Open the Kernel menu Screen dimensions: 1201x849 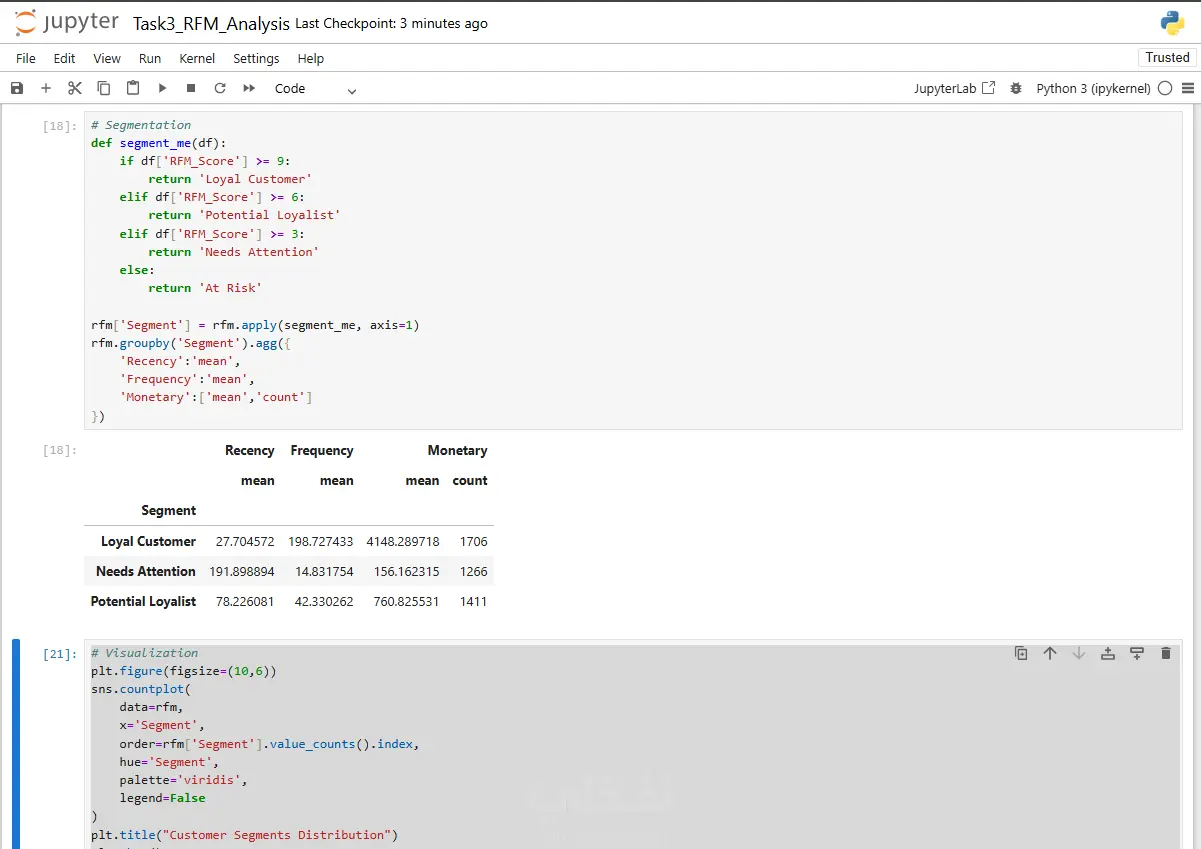point(197,58)
